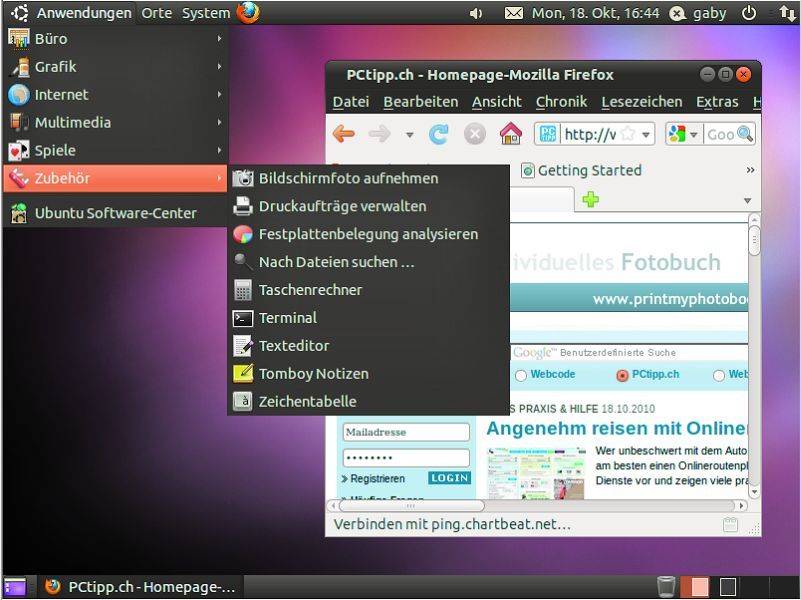Open the System panel menu
The image size is (801, 600).
[206, 13]
